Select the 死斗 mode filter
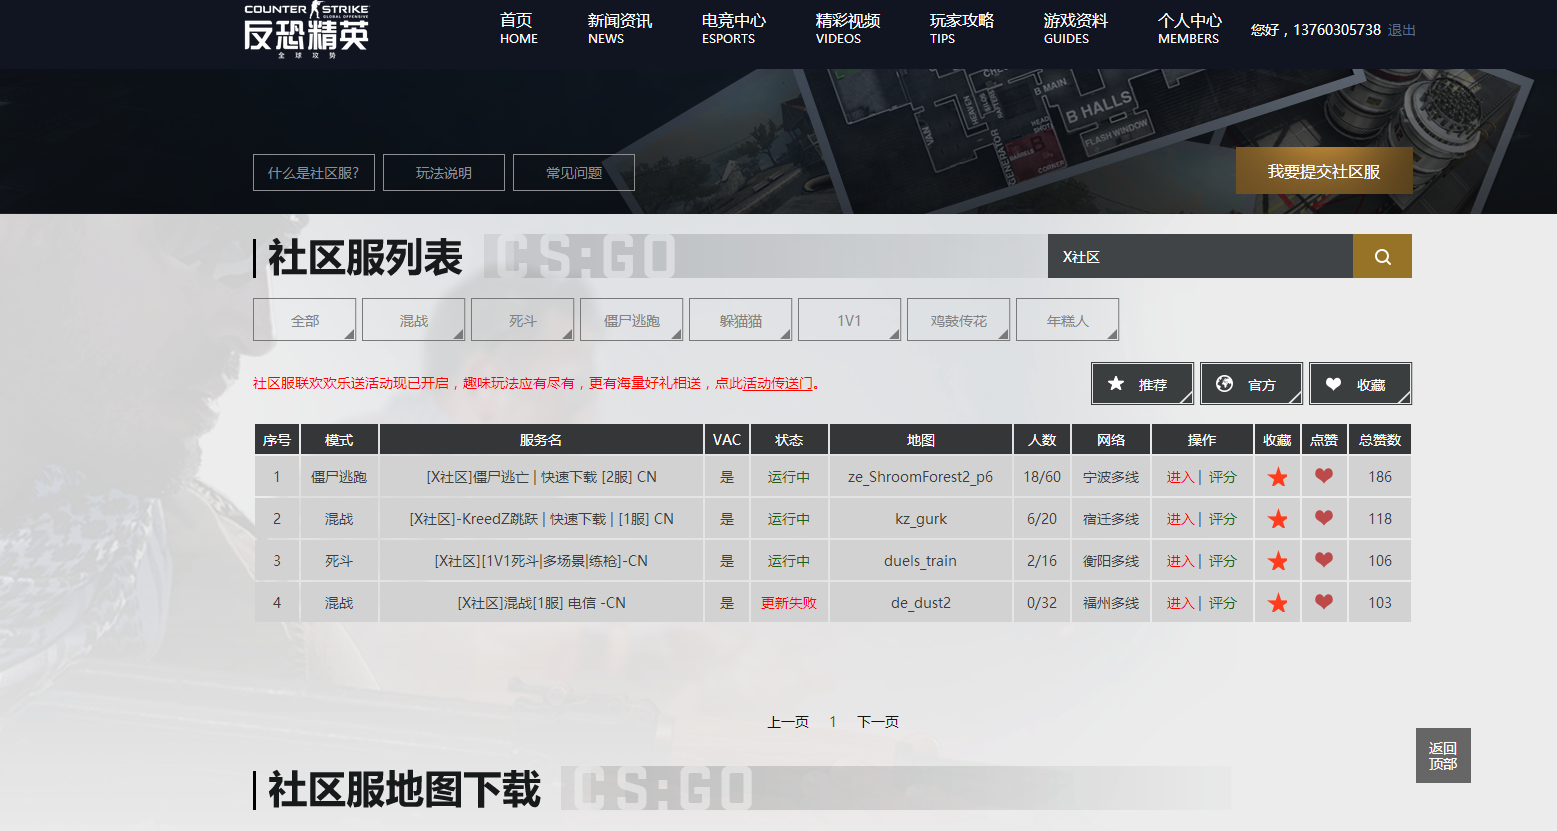The image size is (1557, 831). coord(522,320)
